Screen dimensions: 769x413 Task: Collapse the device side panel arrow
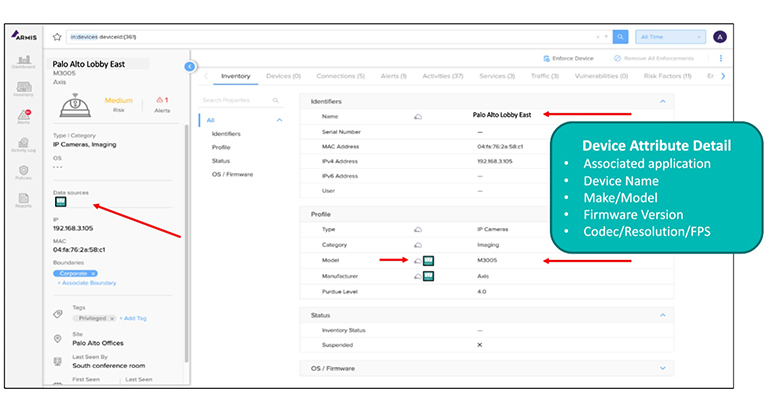click(x=190, y=66)
